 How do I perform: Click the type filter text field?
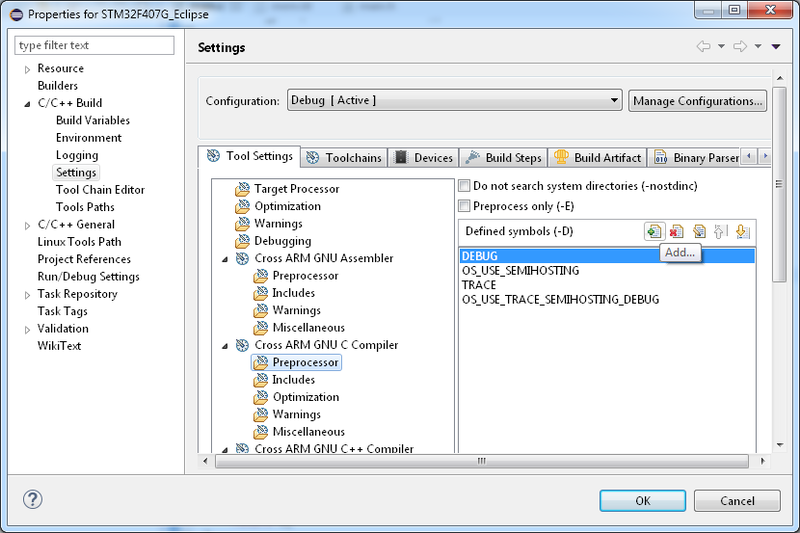point(95,46)
